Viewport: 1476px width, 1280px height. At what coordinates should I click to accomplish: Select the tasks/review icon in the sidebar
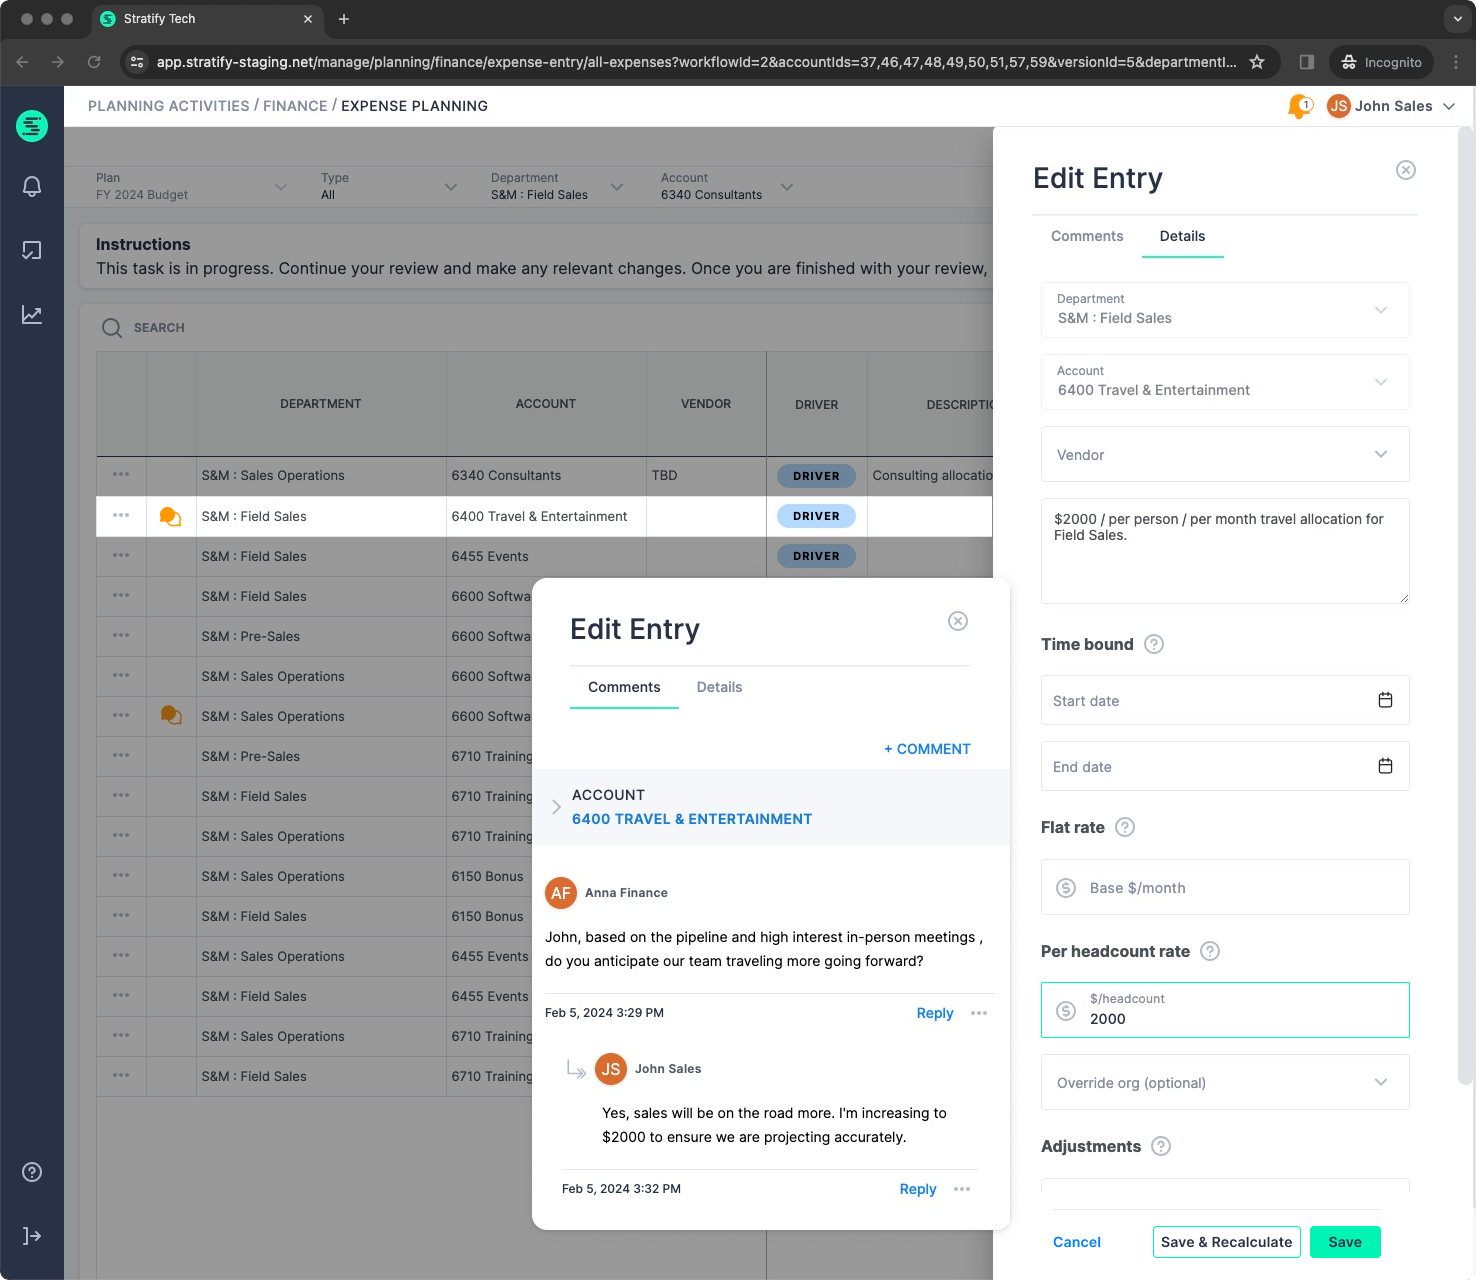[x=32, y=251]
